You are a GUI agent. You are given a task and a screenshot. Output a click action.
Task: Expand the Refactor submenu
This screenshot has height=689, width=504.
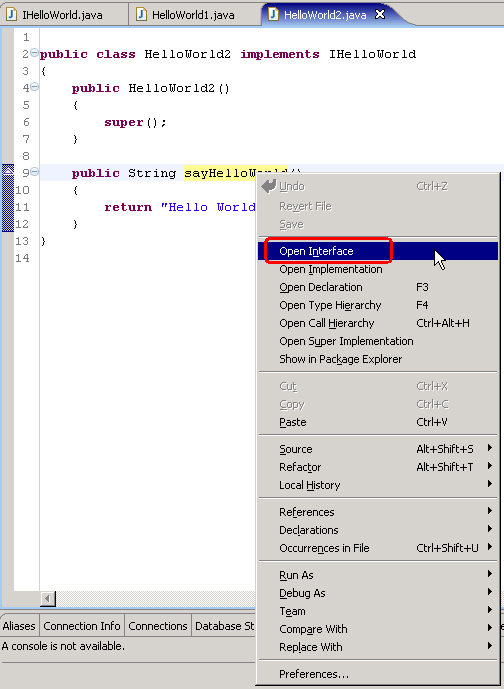click(378, 467)
